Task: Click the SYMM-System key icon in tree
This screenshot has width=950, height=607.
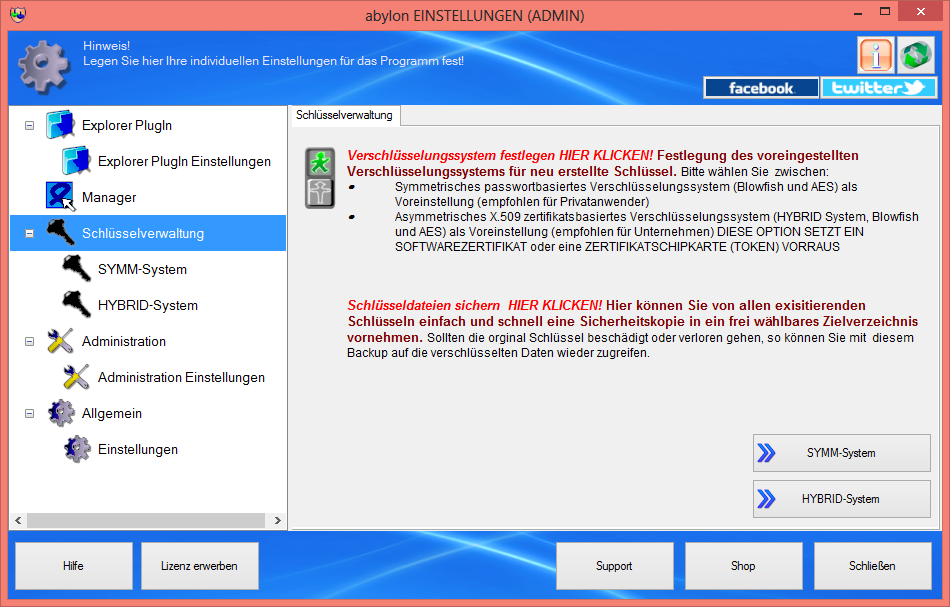Action: pyautogui.click(x=76, y=269)
